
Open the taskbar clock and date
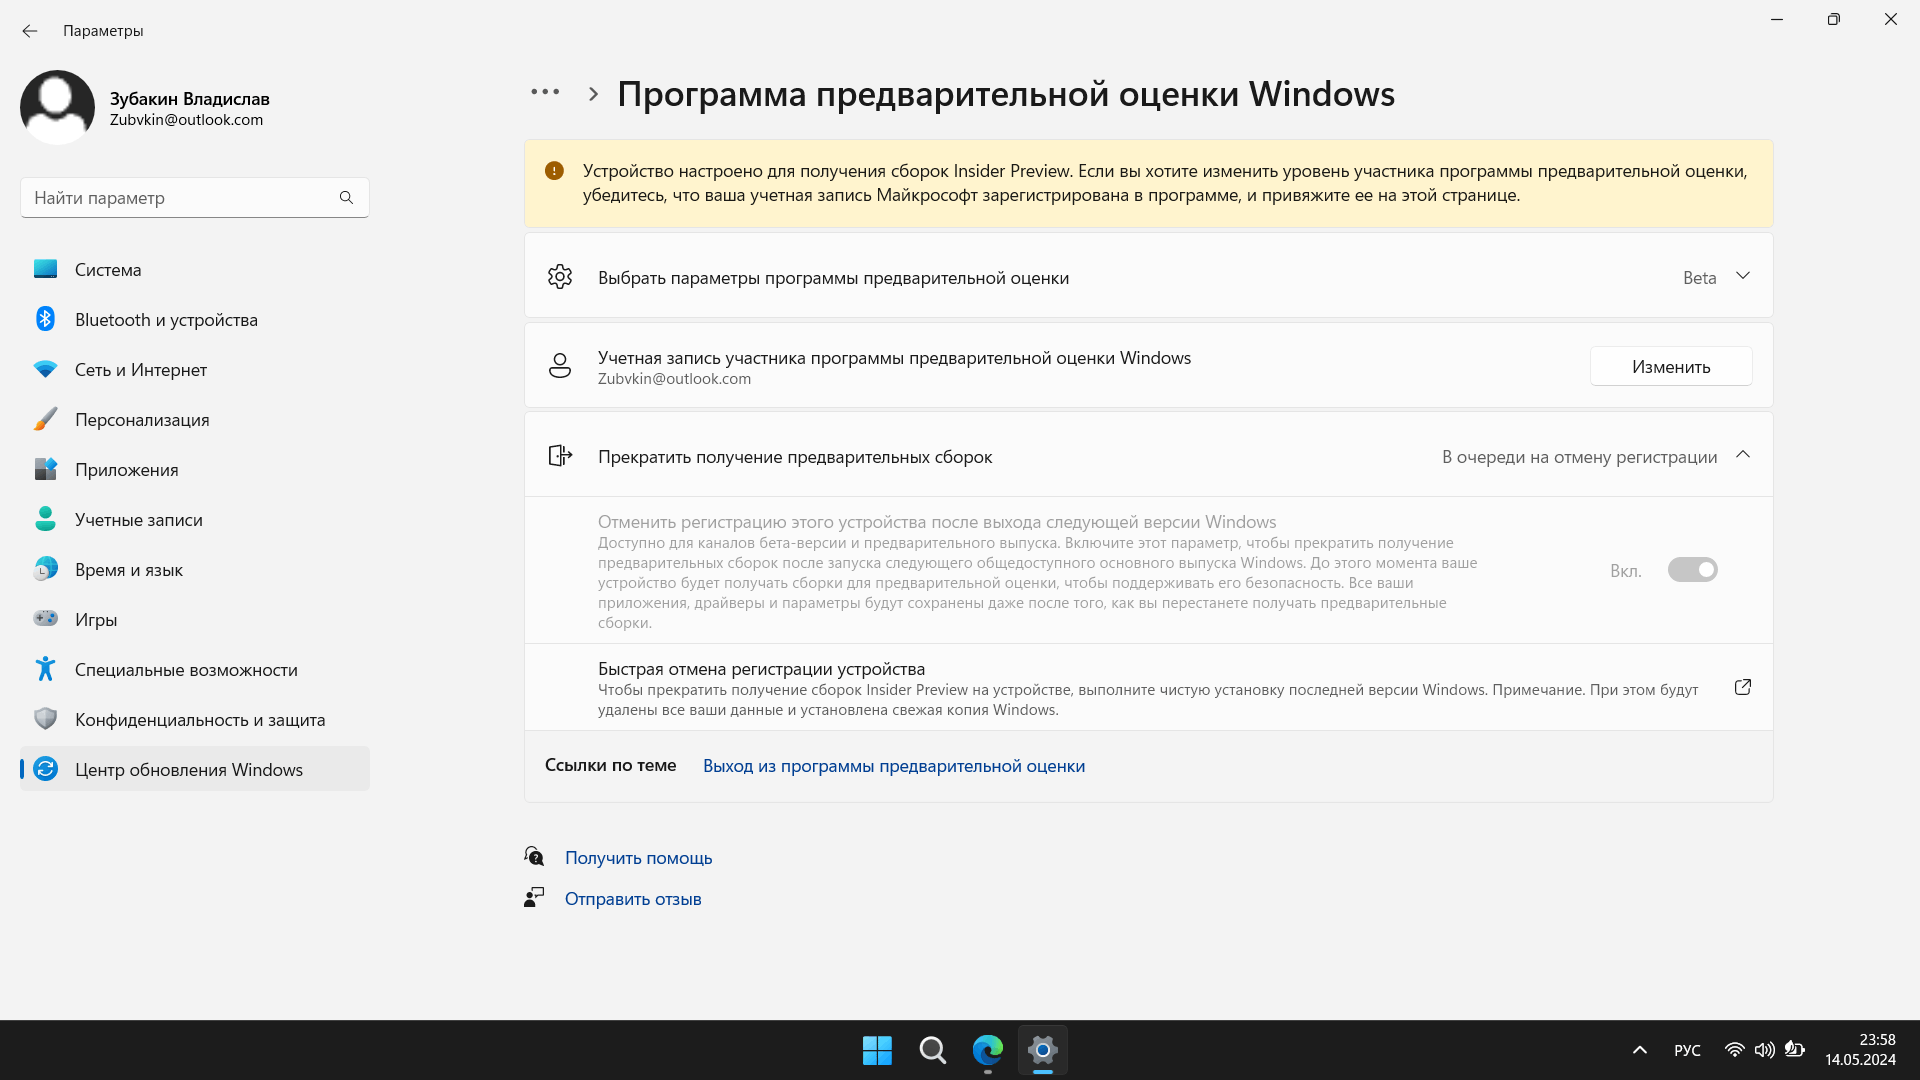click(1860, 1050)
